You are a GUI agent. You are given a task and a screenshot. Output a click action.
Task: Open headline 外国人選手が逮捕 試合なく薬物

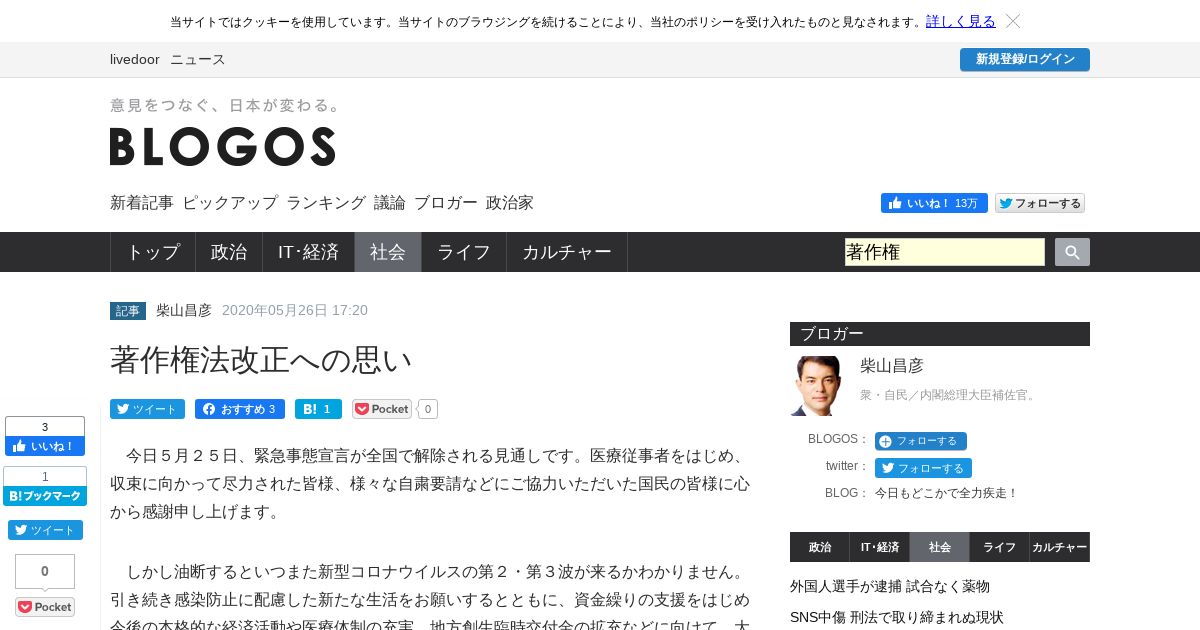tap(890, 586)
